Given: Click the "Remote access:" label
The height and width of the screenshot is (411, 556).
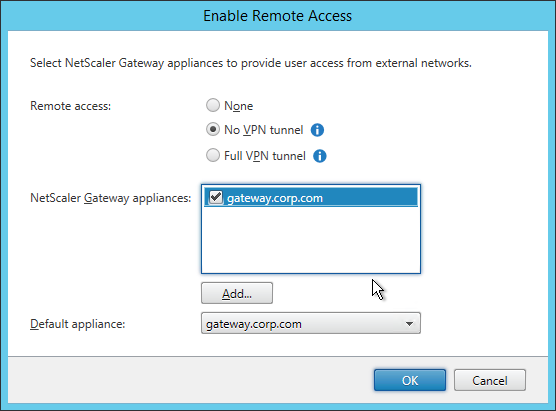Looking at the screenshot, I should point(71,106).
